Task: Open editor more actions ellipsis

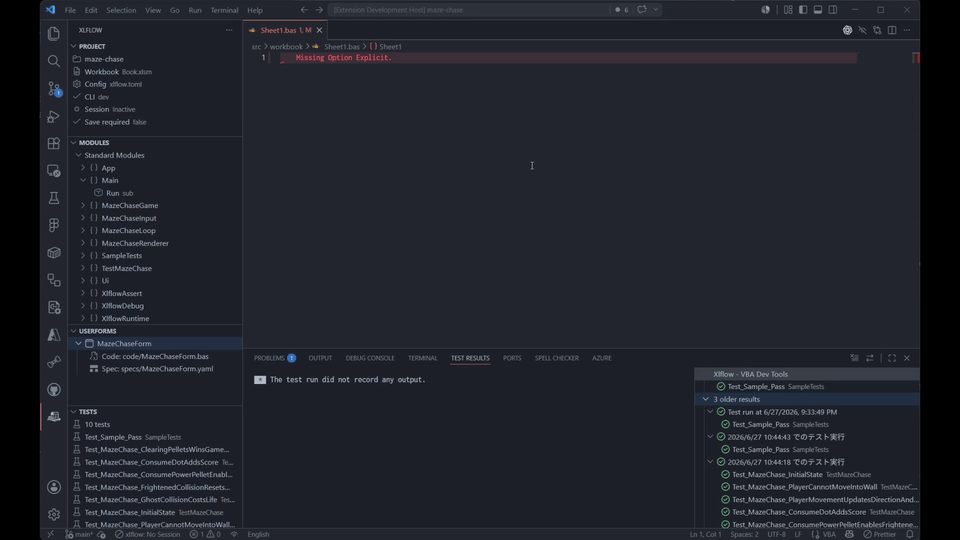Action: point(907,30)
